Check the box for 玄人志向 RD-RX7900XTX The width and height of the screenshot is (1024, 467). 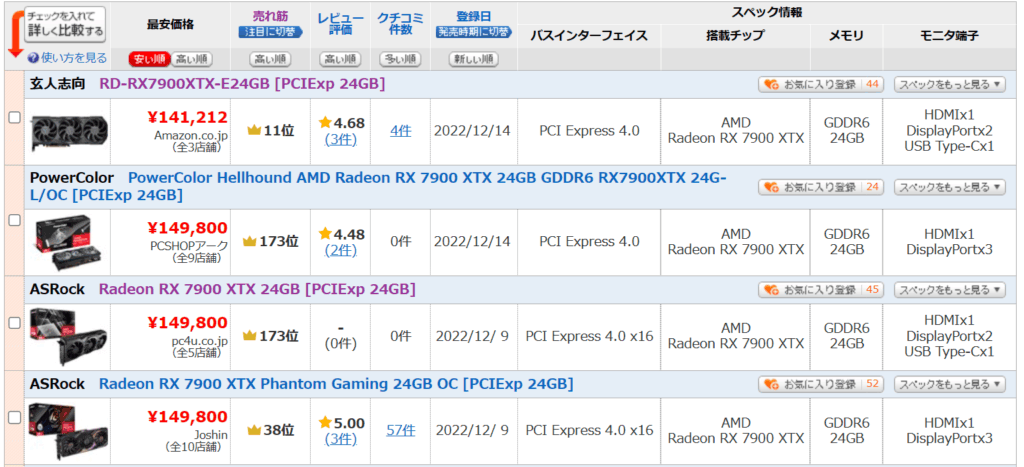(14, 118)
